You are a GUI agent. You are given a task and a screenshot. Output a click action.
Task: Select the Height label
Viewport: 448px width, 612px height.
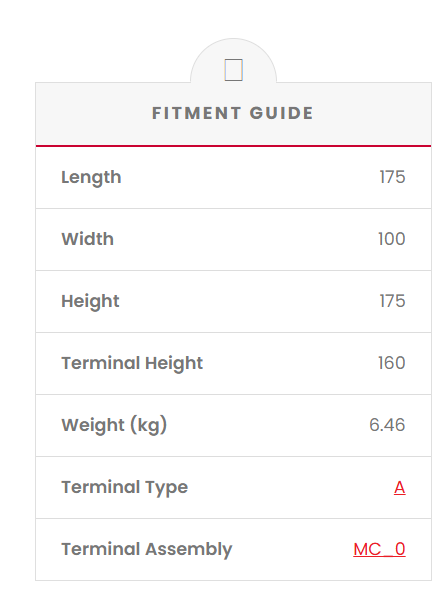[90, 302]
